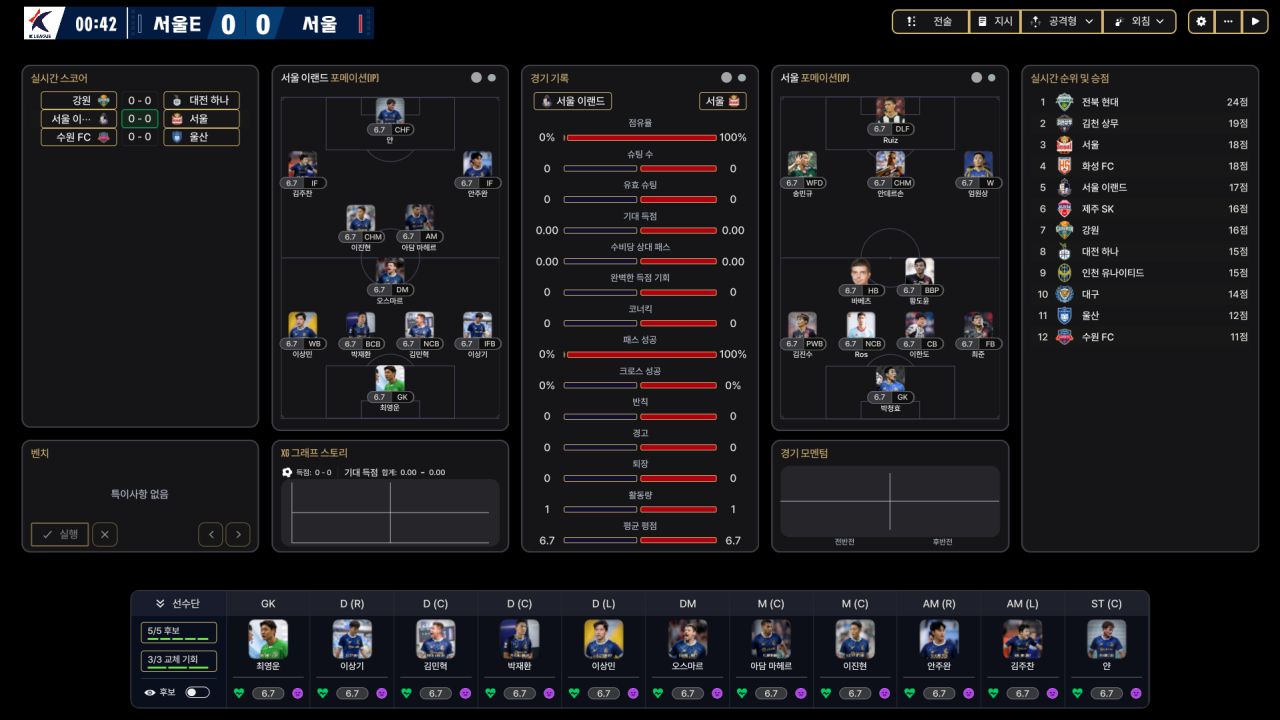The image size is (1280, 720).
Task: Open the 지시 instructions button
Action: (995, 21)
